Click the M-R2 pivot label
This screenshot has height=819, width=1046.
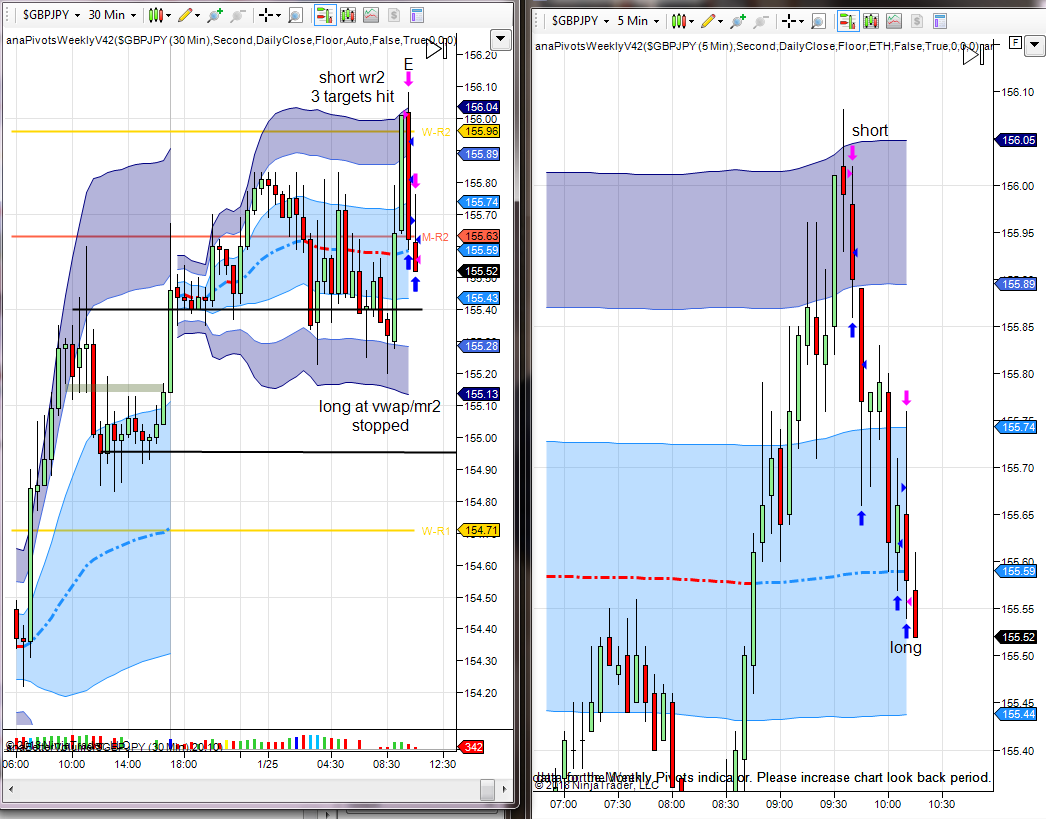(x=435, y=237)
